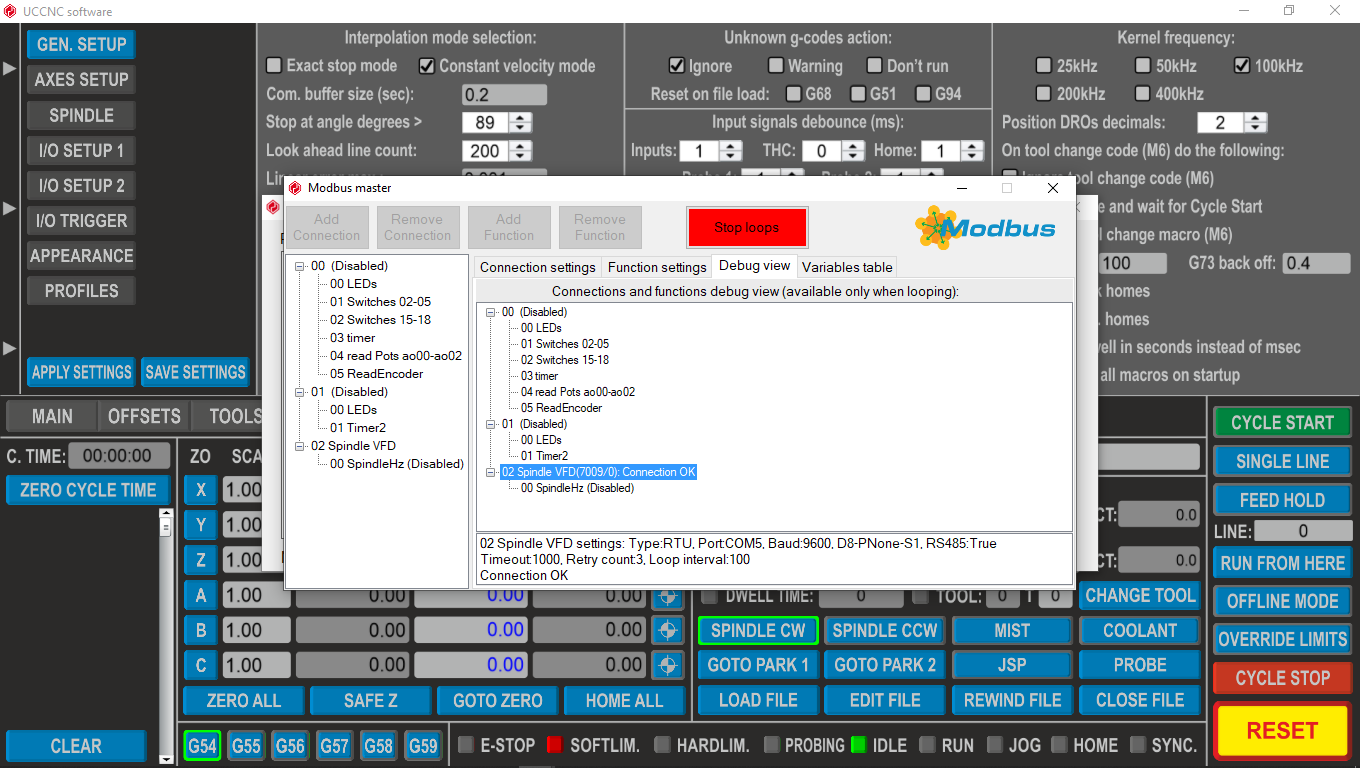1360x768 pixels.
Task: Open the Variables table tab
Action: [847, 267]
